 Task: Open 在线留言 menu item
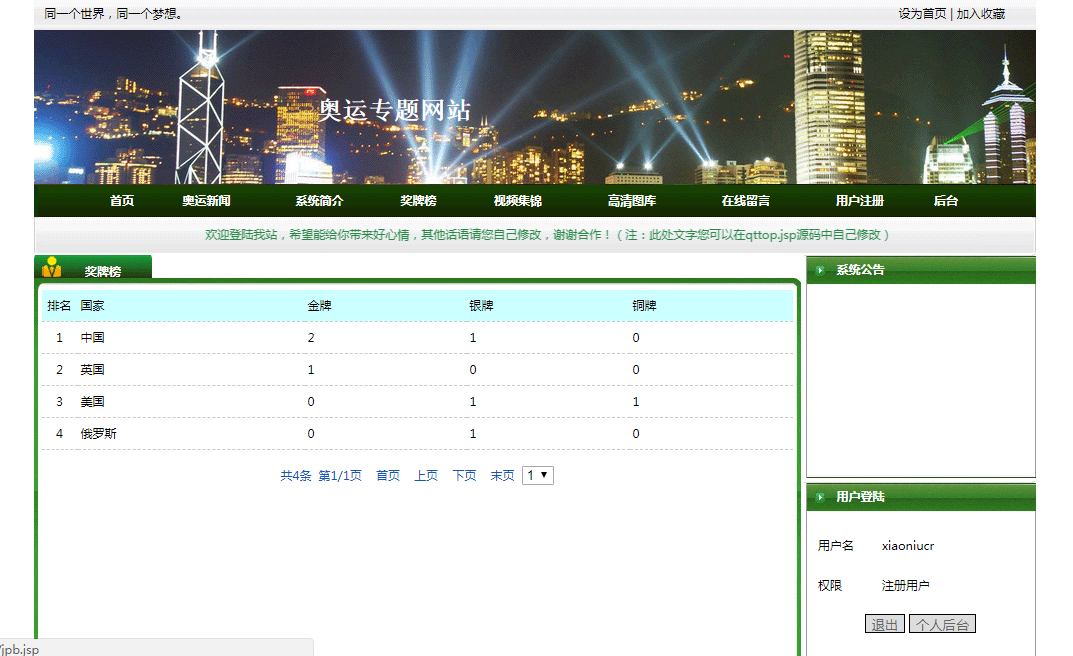point(745,200)
